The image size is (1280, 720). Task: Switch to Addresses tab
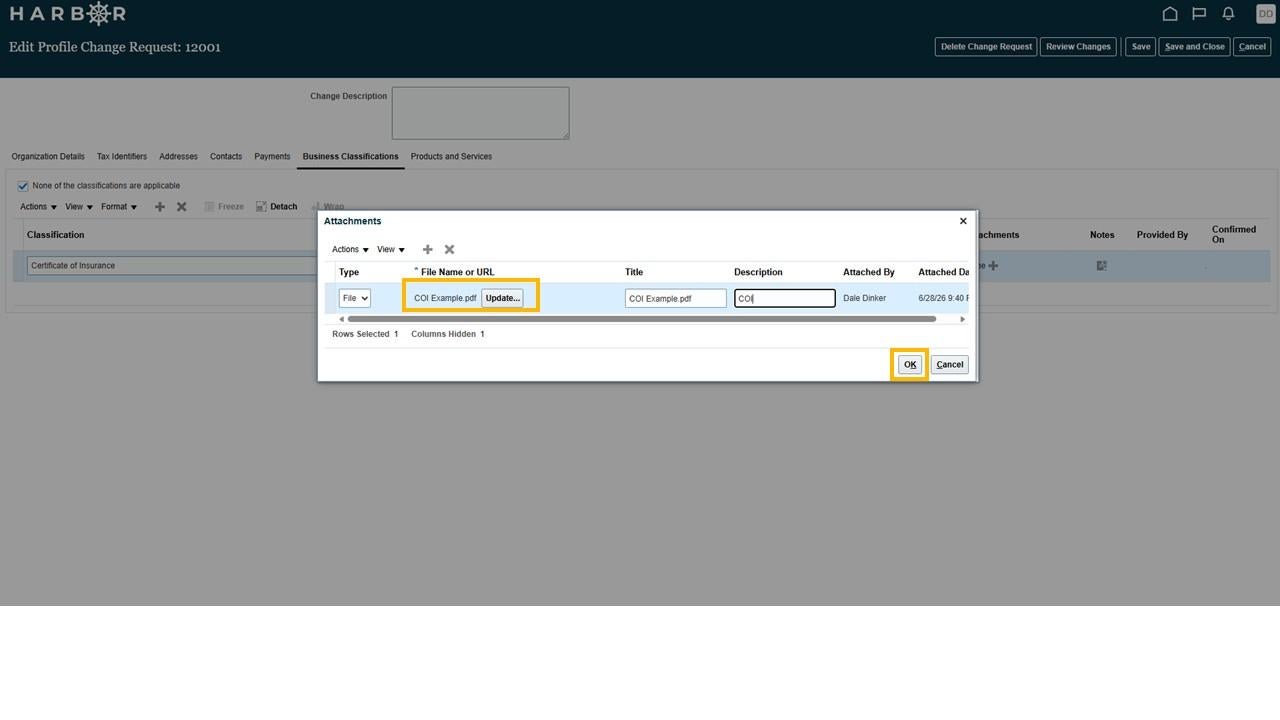(178, 157)
